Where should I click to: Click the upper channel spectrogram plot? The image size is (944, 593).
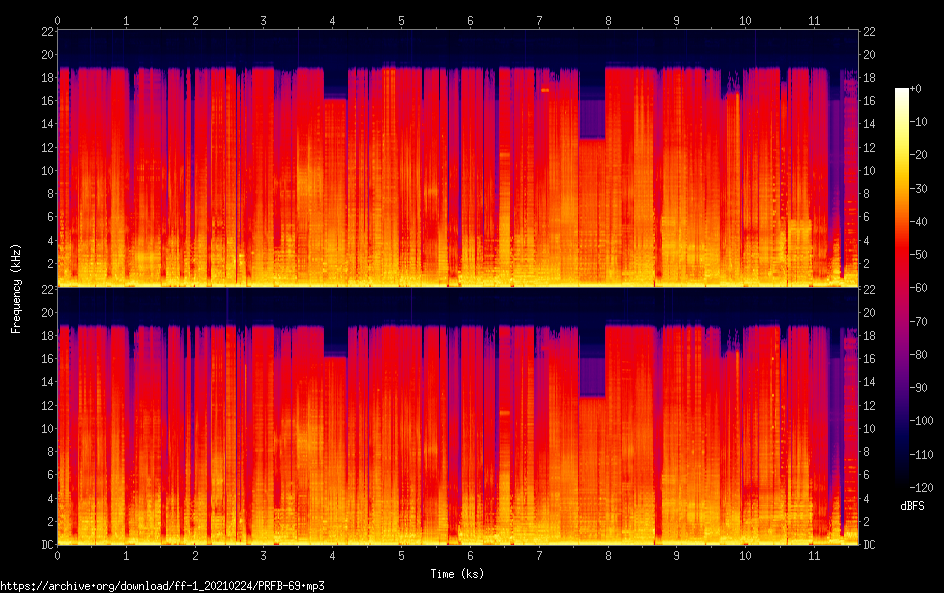pos(458,158)
